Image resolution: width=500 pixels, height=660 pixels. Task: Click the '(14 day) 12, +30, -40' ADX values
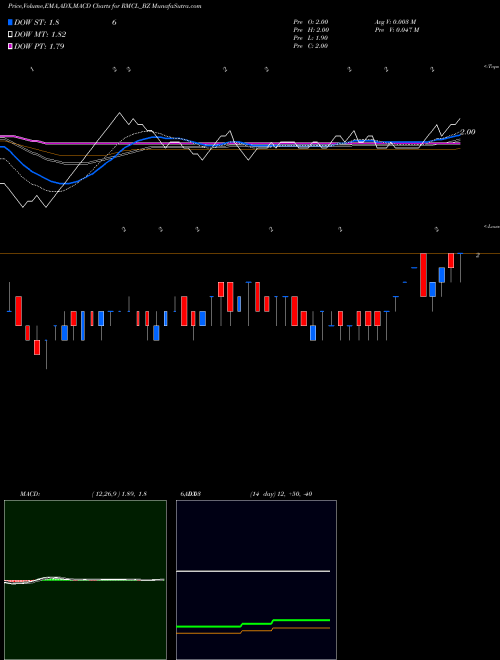click(x=281, y=494)
